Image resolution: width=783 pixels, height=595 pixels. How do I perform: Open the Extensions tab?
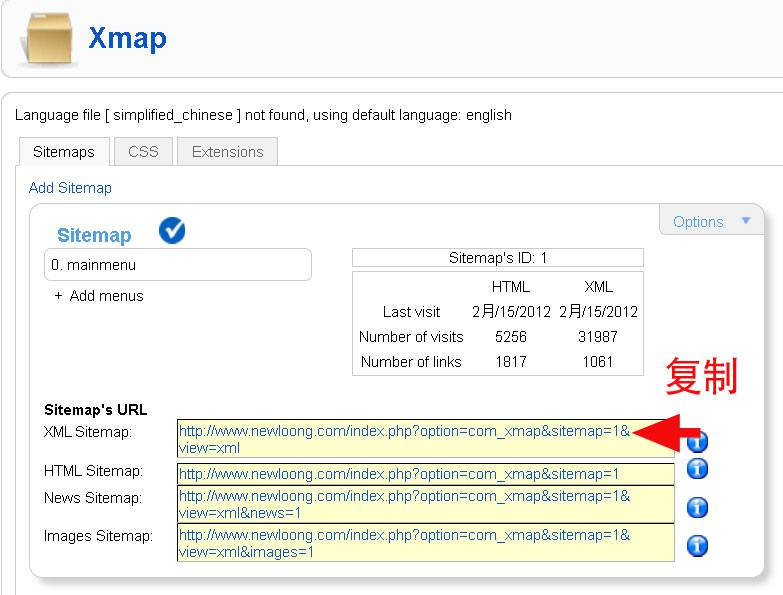click(x=227, y=152)
